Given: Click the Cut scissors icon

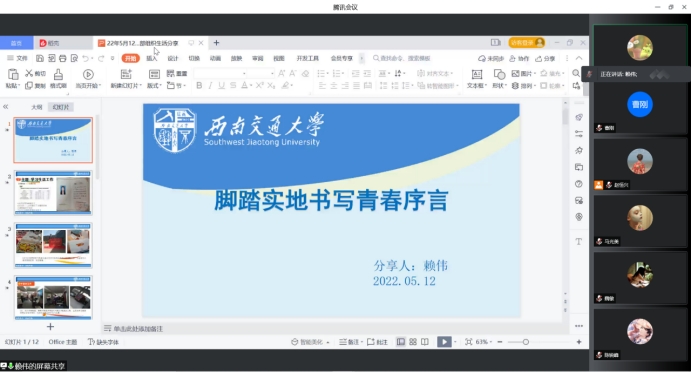Looking at the screenshot, I should [x=29, y=73].
